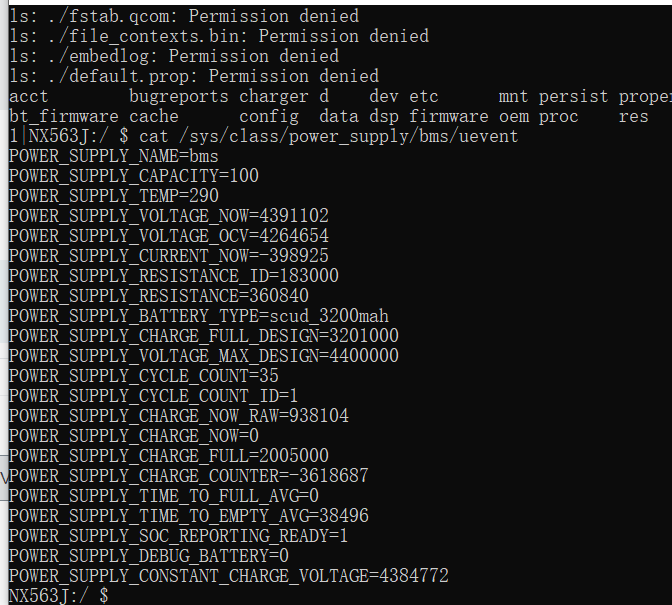Click the CHARGE_NOW_RAW=938104 line
This screenshot has width=672, height=605.
178,416
